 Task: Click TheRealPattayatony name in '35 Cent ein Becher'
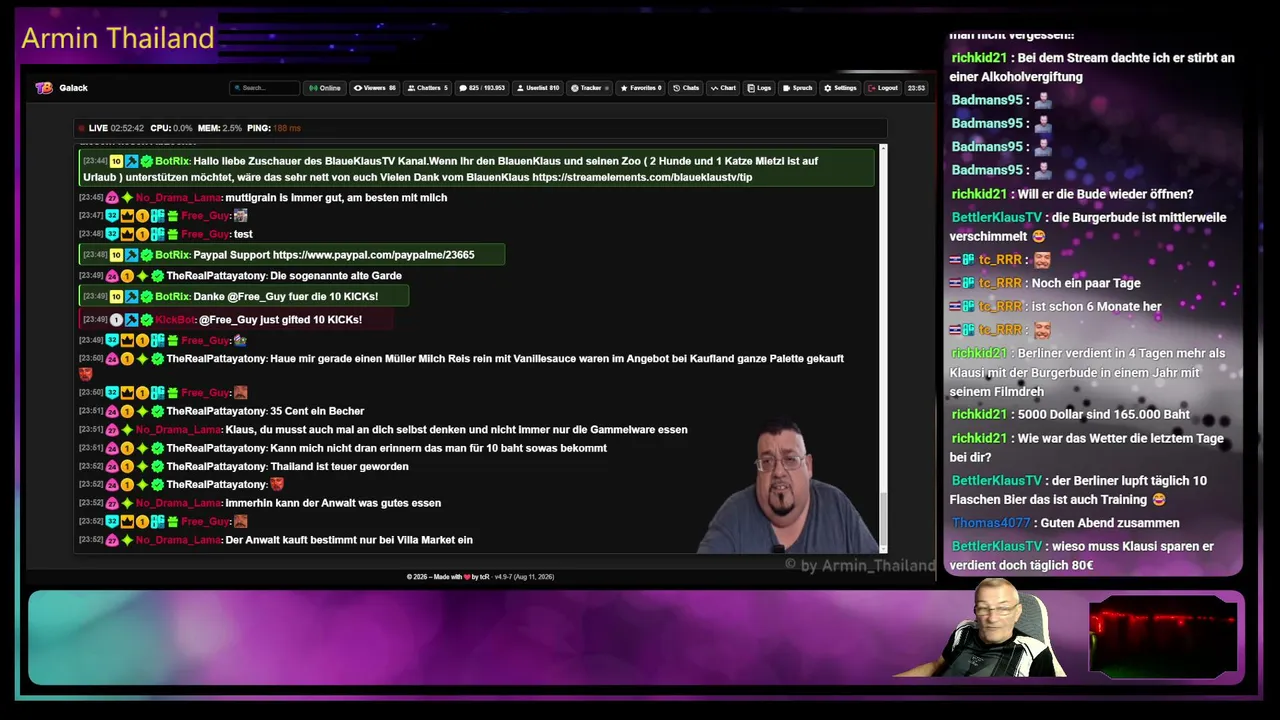[x=216, y=411]
